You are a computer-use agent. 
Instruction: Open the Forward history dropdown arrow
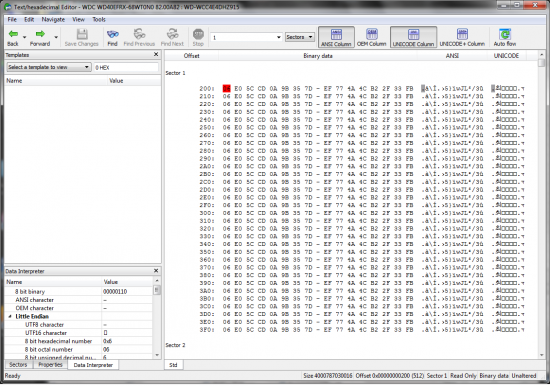point(56,37)
